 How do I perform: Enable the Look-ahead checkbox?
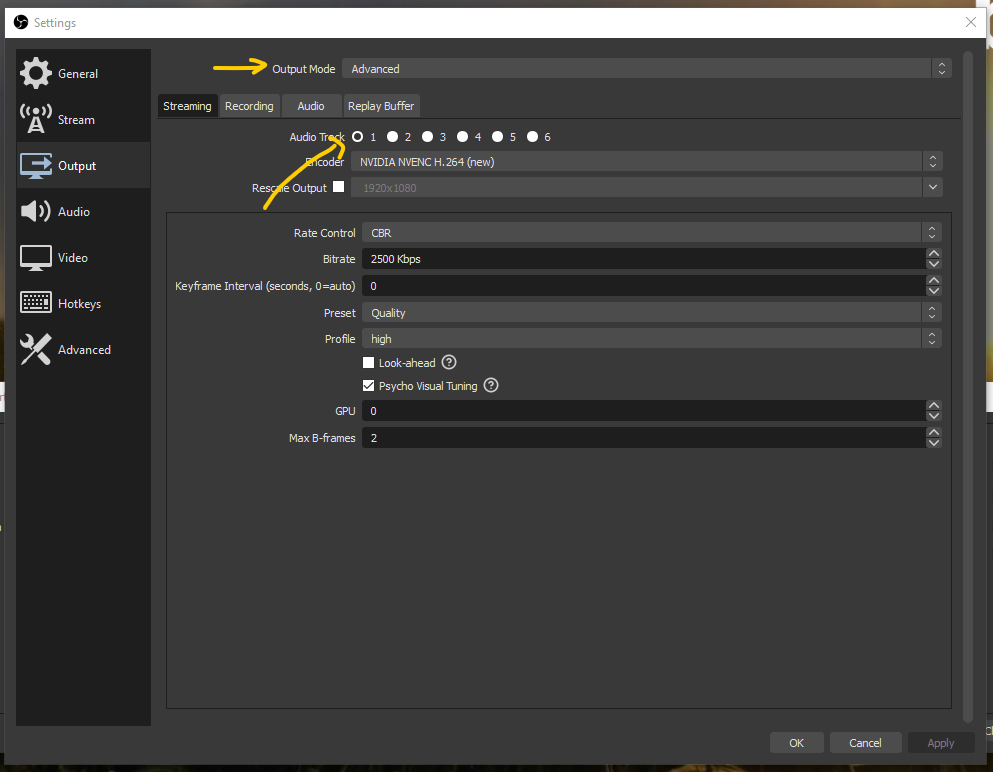(x=369, y=362)
